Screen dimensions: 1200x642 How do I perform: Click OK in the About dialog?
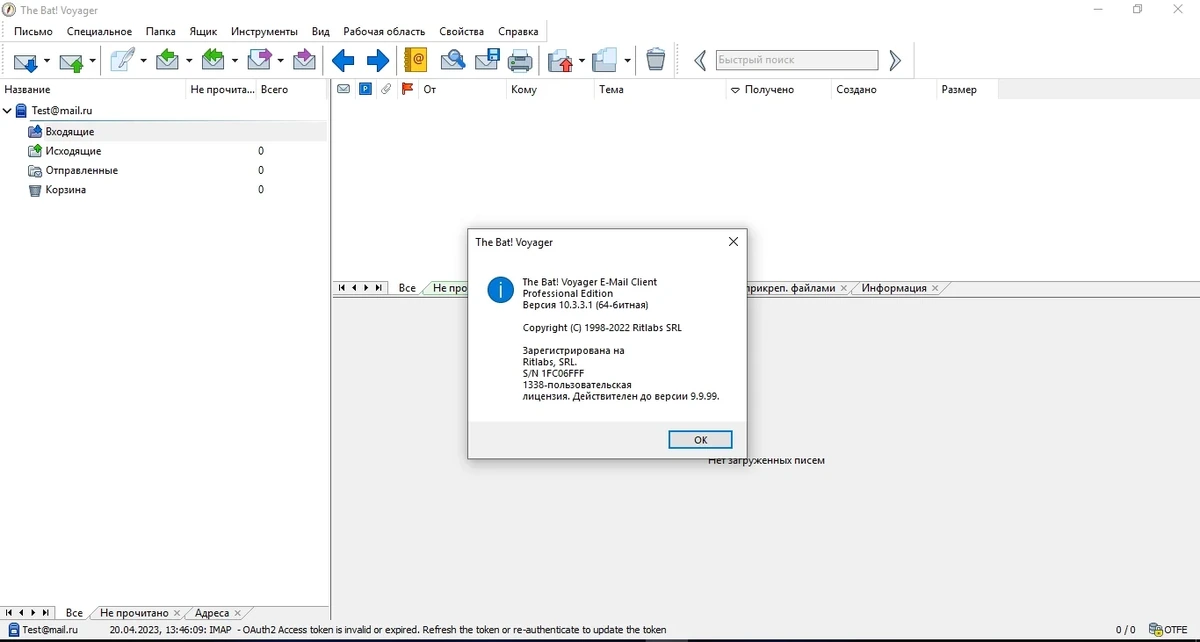[700, 440]
